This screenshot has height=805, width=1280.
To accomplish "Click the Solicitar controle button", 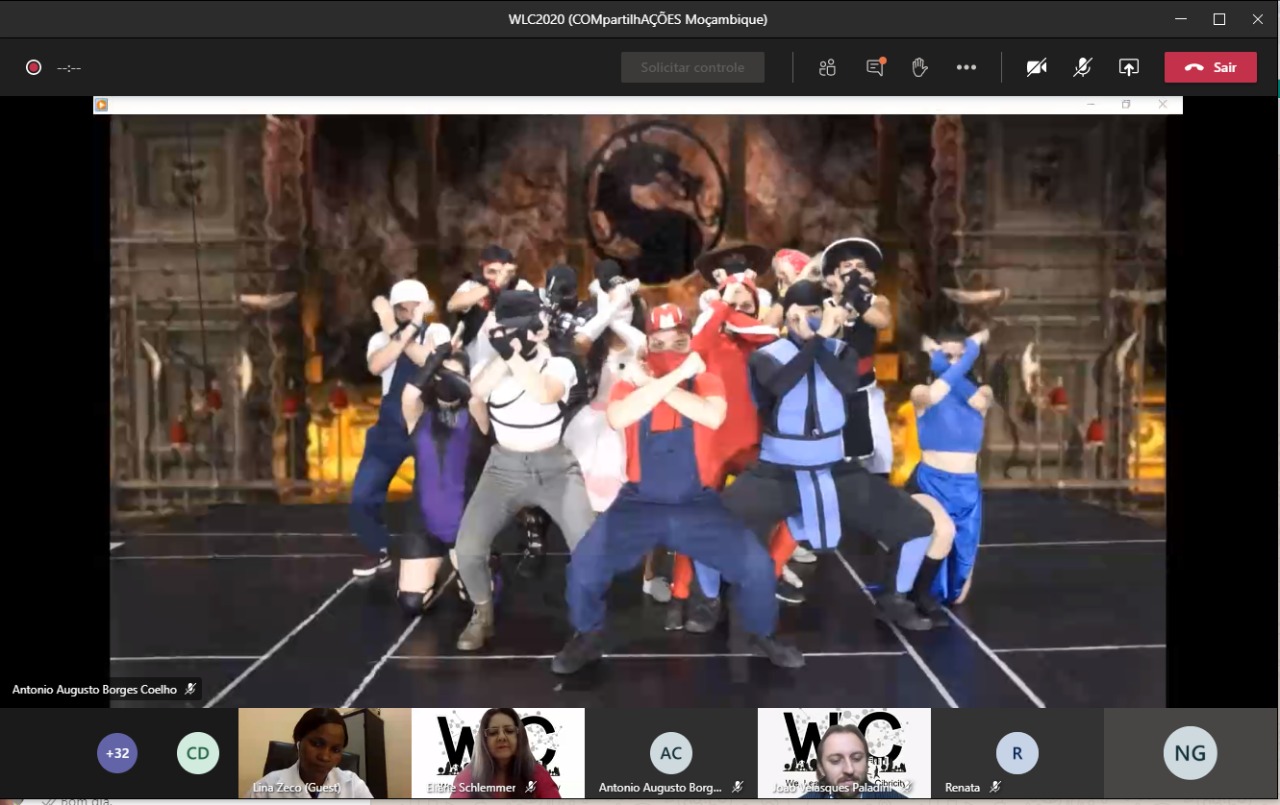I will point(693,67).
